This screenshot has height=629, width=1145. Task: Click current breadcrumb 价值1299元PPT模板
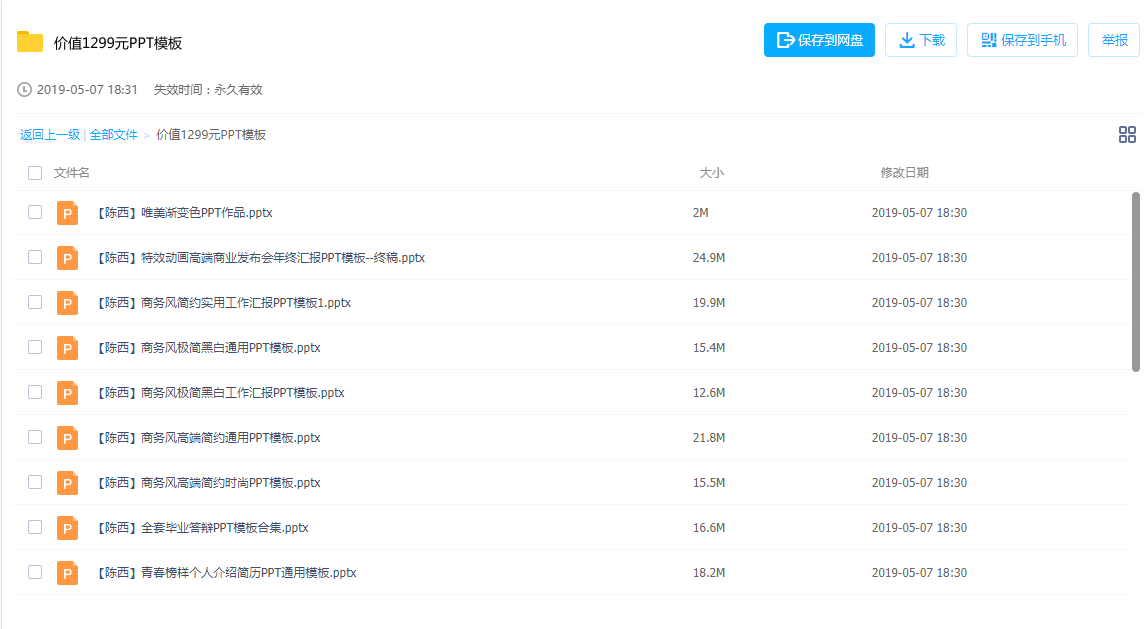tap(211, 135)
